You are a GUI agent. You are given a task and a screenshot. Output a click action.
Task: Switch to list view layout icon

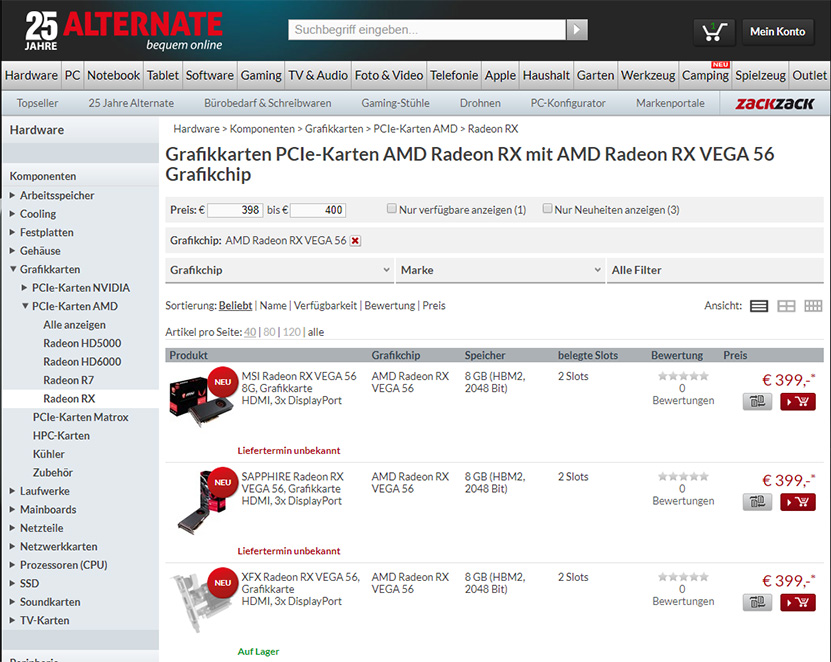pyautogui.click(x=759, y=306)
